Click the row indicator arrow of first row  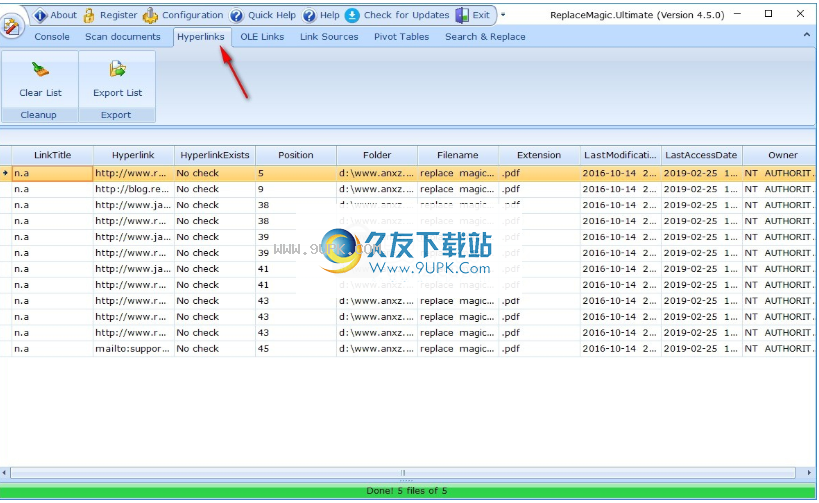pos(5,173)
